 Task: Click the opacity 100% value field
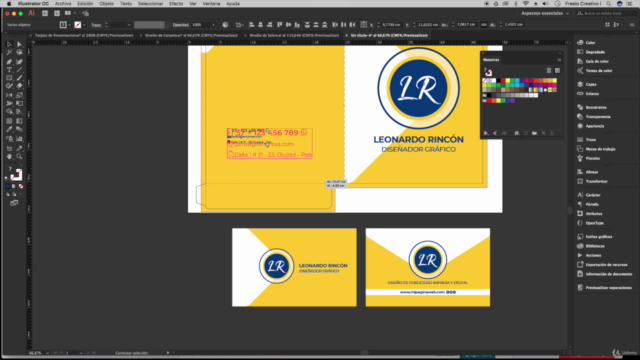click(x=201, y=25)
